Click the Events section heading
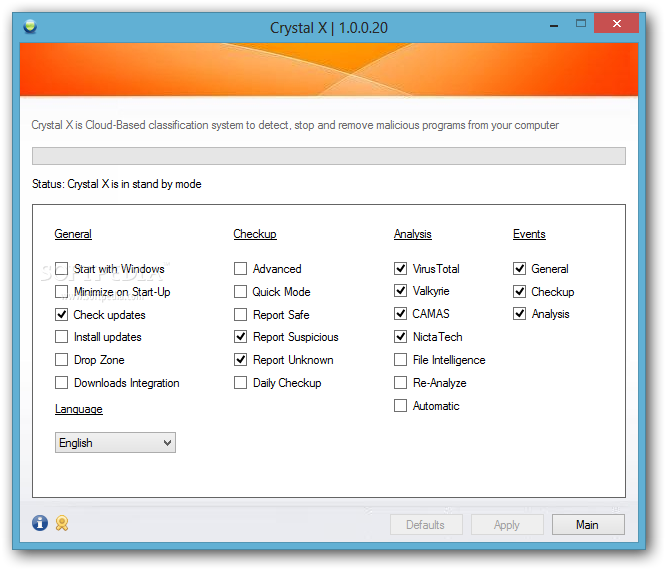666x570 pixels. [x=529, y=234]
